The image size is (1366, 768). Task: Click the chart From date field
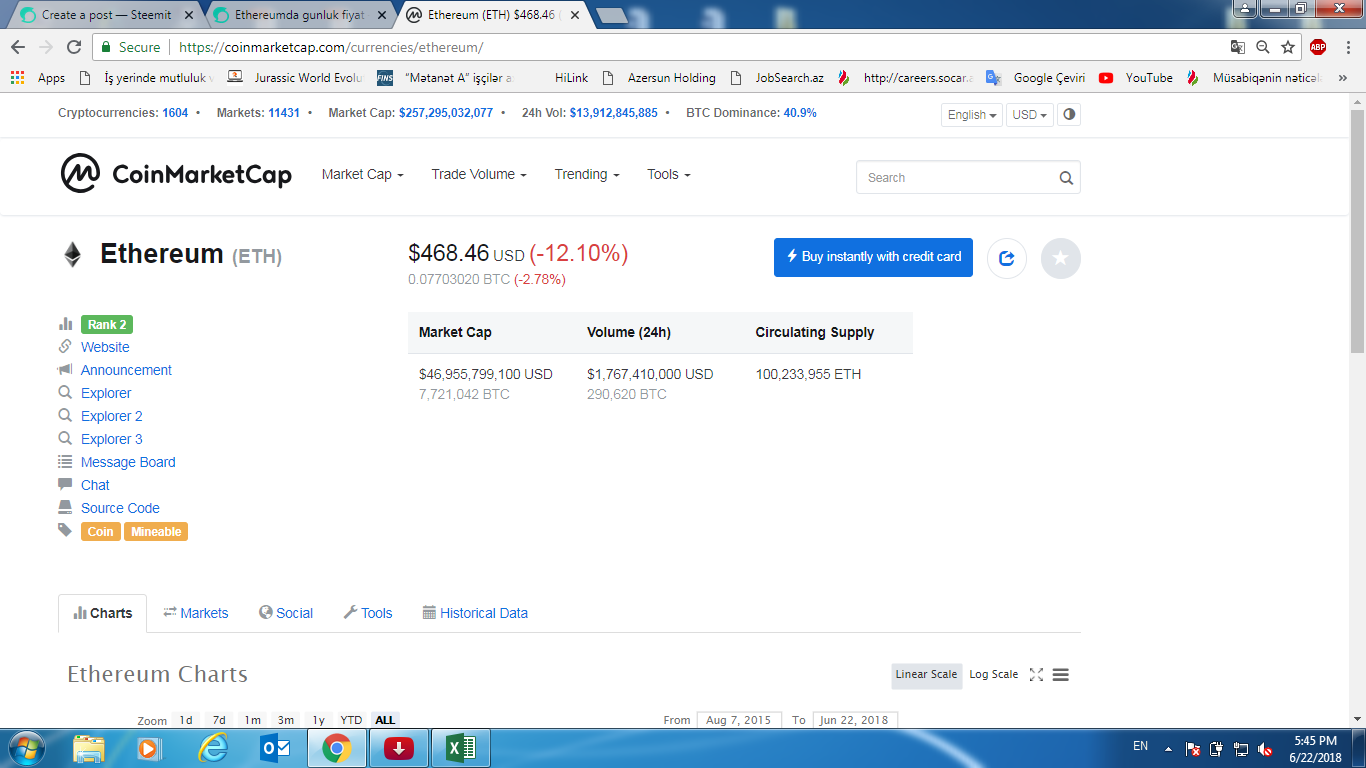click(738, 720)
